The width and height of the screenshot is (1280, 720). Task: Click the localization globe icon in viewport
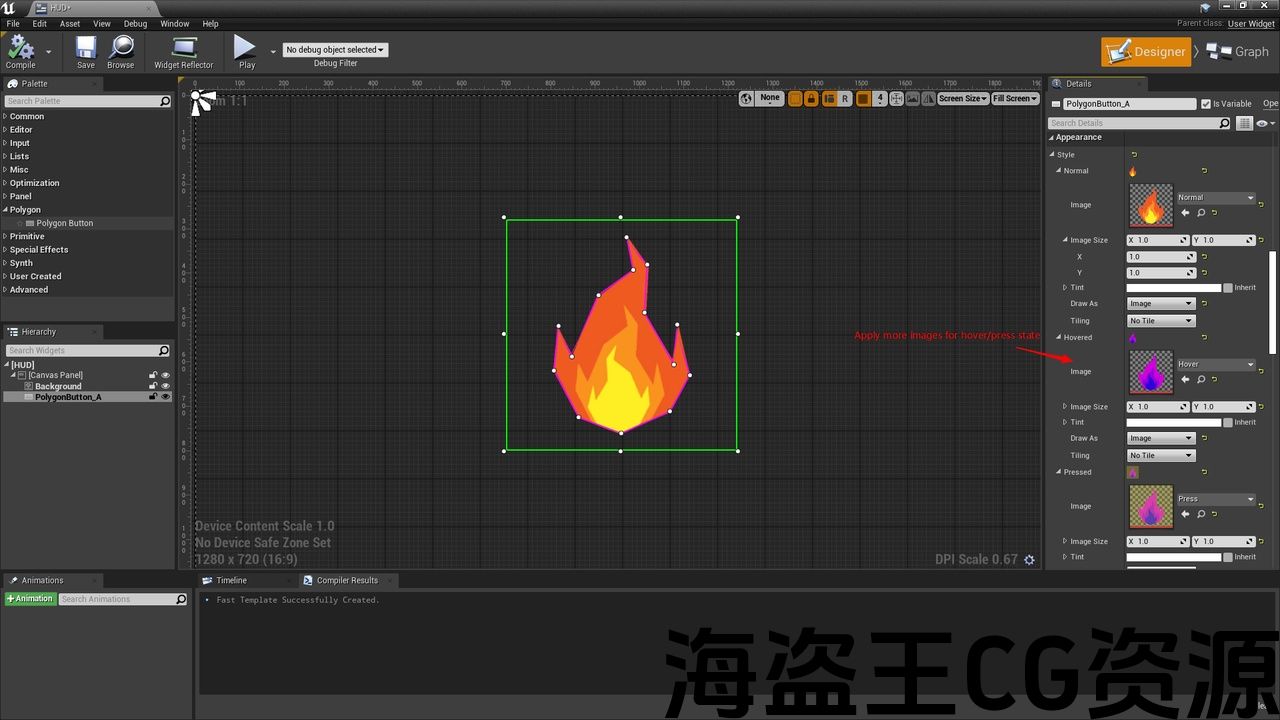[x=746, y=98]
